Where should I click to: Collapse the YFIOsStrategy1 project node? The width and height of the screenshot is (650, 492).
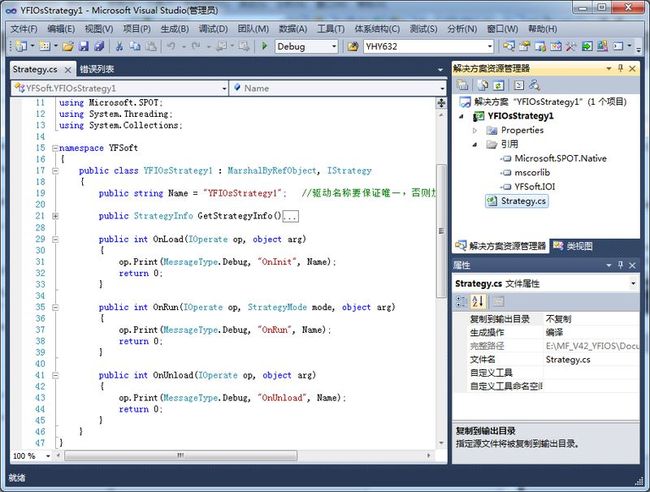tap(461, 116)
